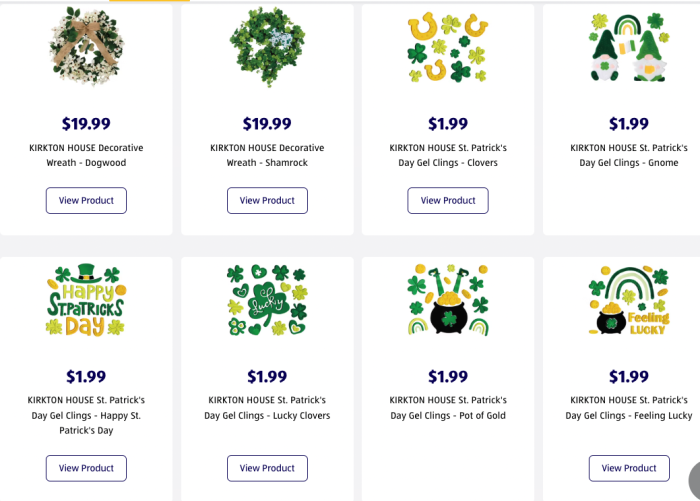View Product for Dogwood decorative wreath
The image size is (700, 501).
click(86, 200)
